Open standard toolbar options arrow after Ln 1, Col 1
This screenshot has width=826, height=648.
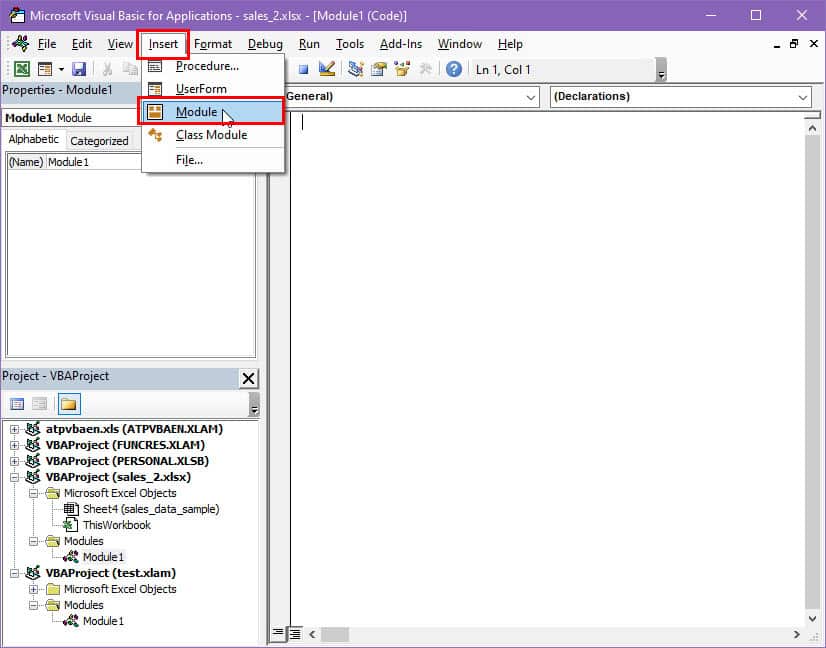point(661,70)
